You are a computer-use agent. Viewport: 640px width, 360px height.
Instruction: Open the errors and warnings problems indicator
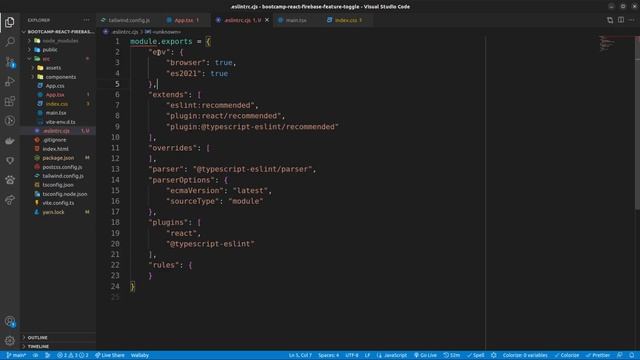click(73, 355)
